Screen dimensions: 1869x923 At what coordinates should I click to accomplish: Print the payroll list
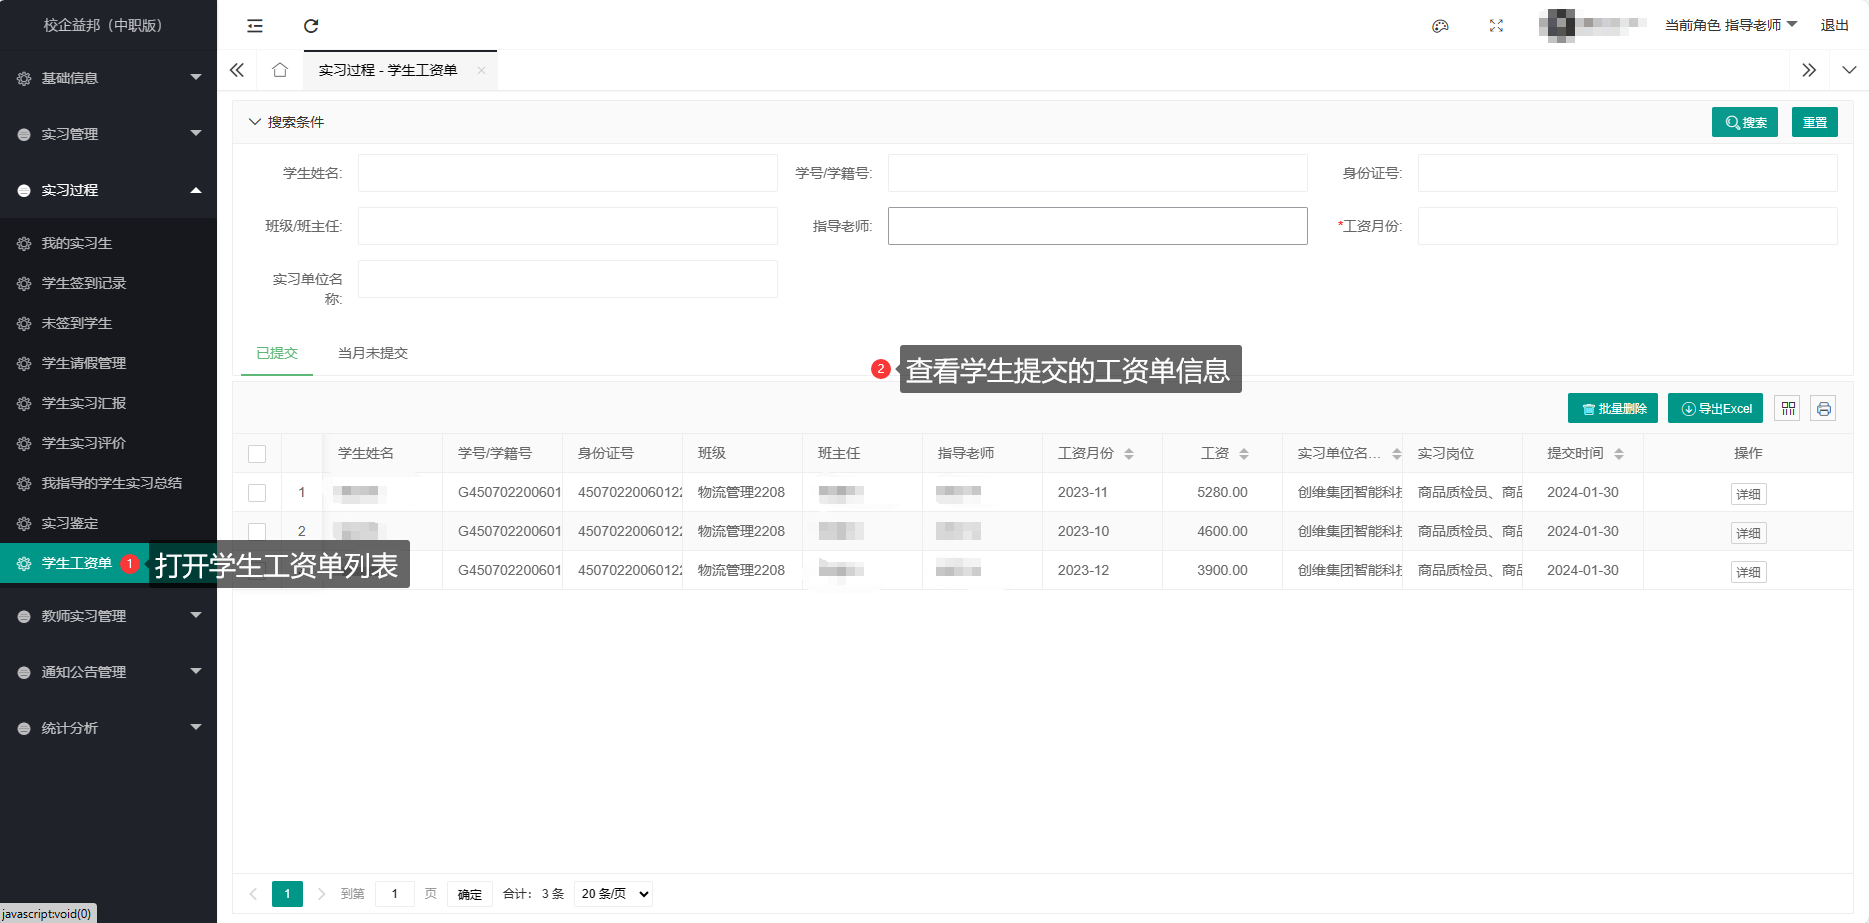(1823, 408)
